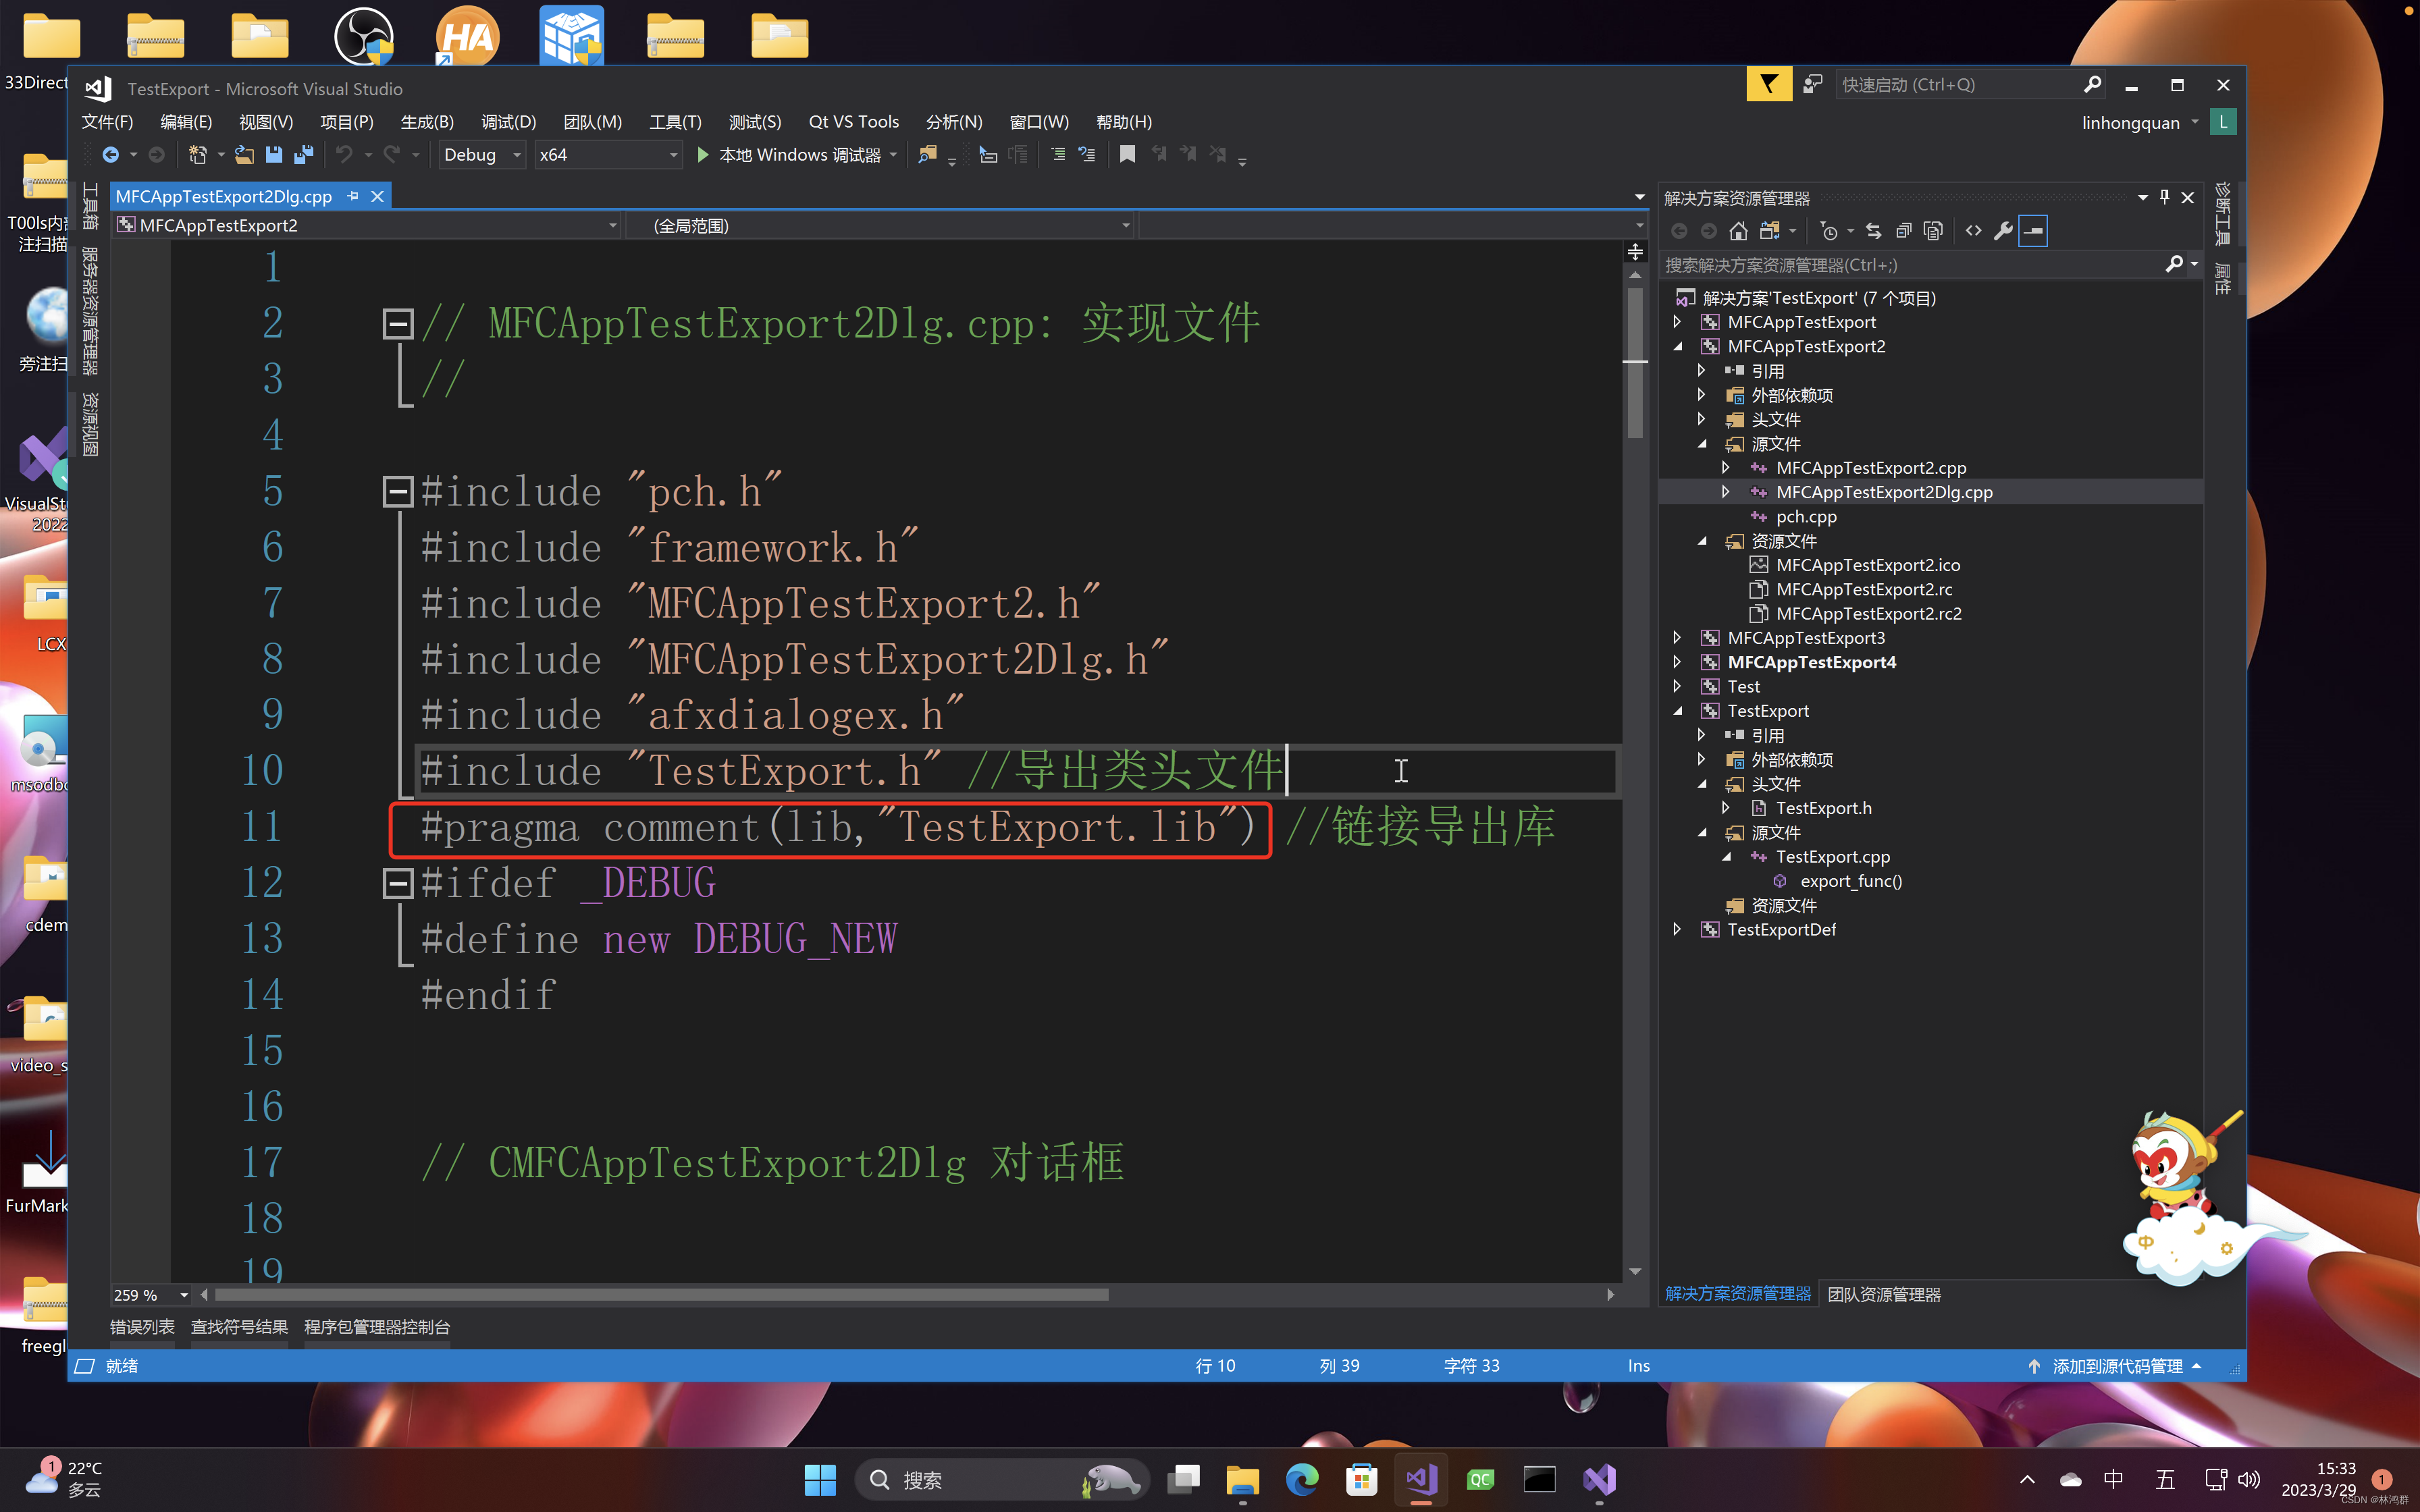Viewport: 2420px width, 1512px height.
Task: Click the Find in Files toolbar icon
Action: [927, 154]
